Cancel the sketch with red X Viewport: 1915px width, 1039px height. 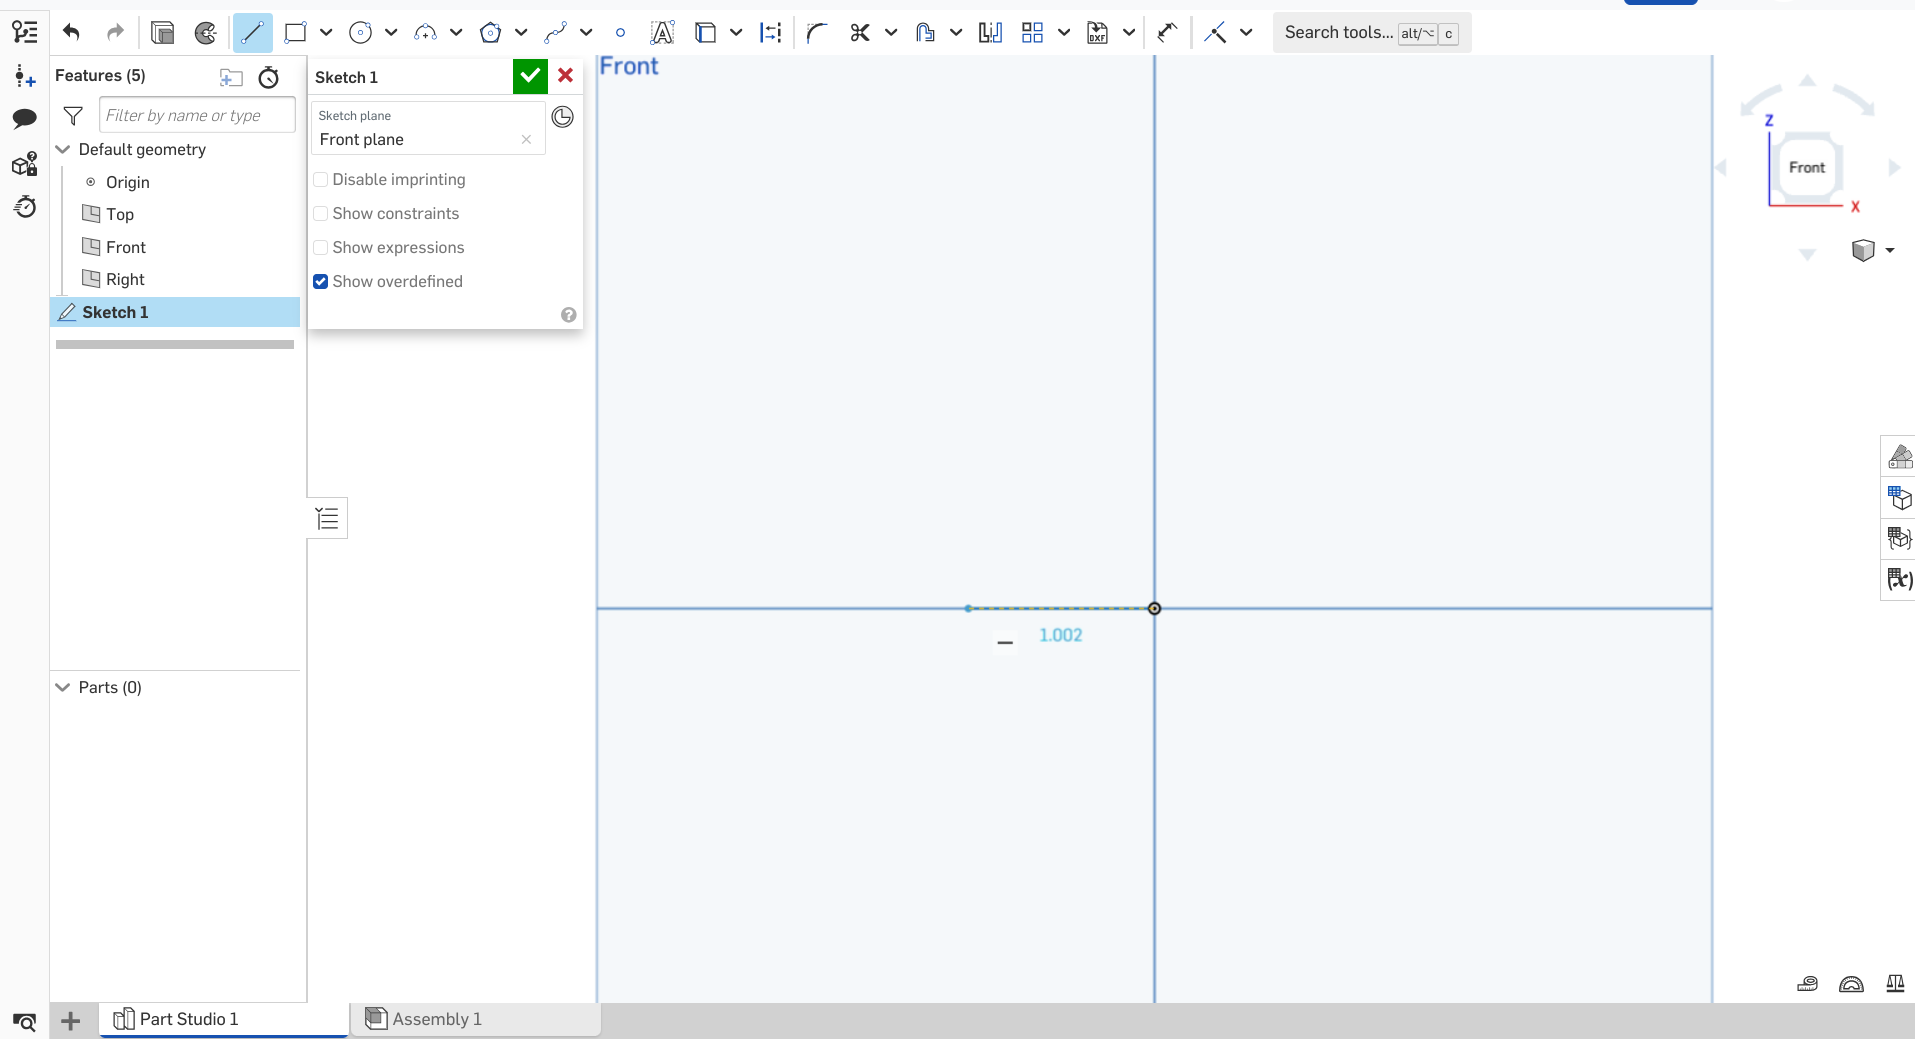565,76
